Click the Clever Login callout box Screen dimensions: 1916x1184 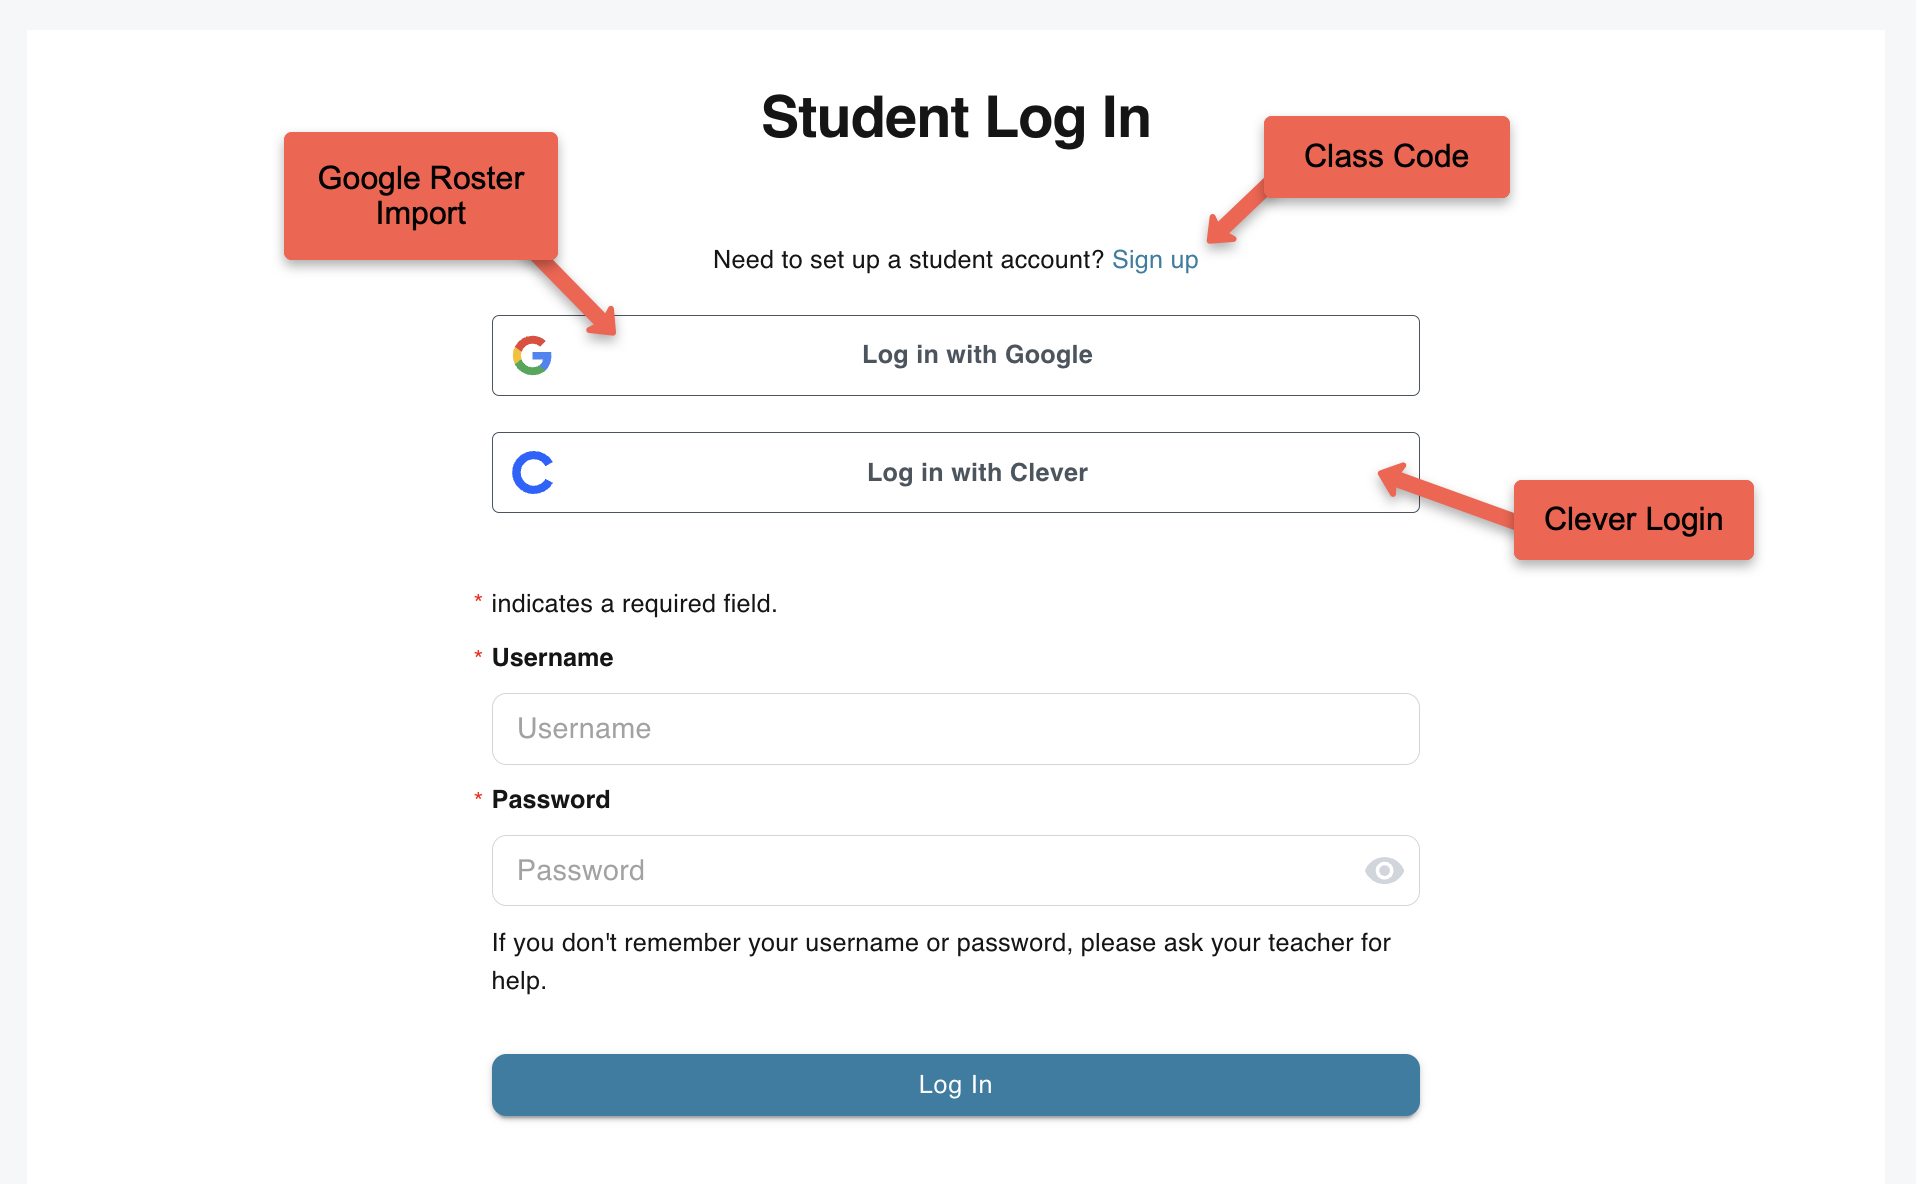[1633, 520]
